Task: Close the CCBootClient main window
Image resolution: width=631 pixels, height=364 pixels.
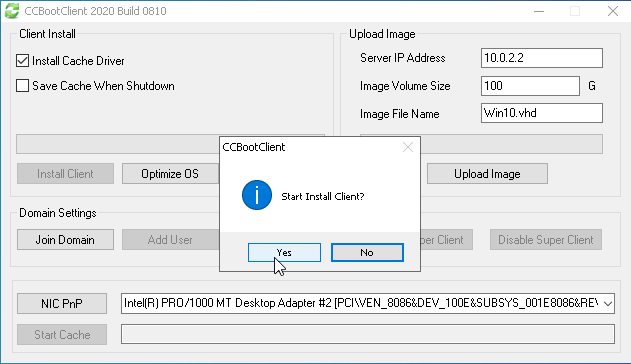Action: [612, 11]
